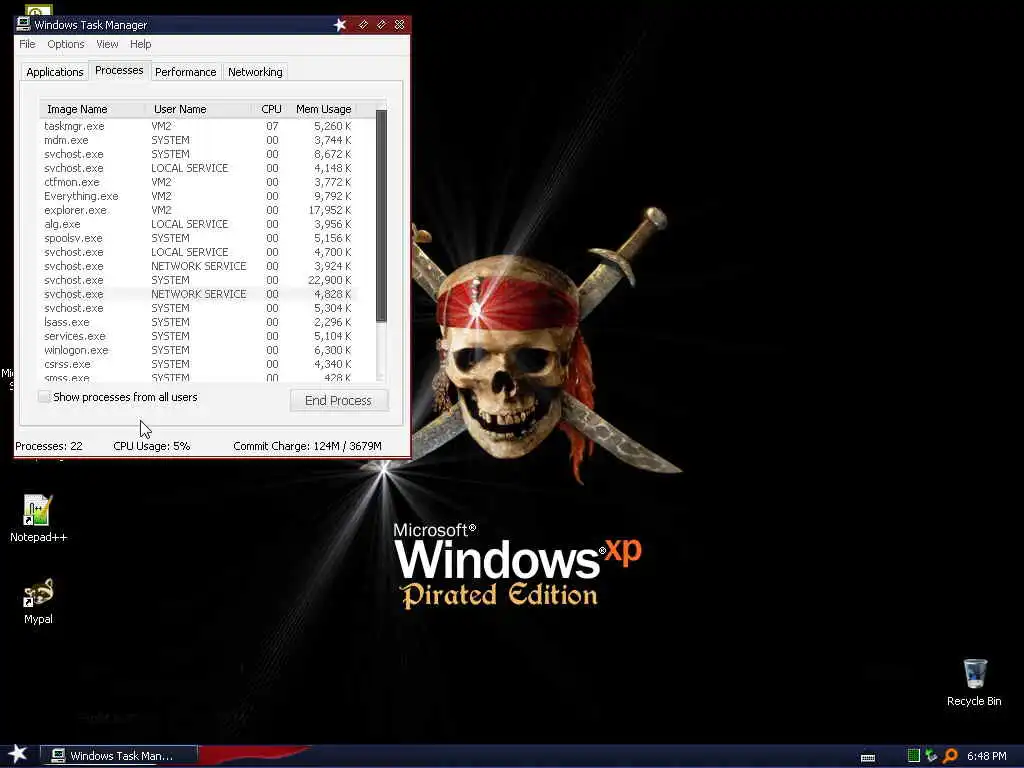Open the Notepad++ desktop shortcut

(38, 518)
